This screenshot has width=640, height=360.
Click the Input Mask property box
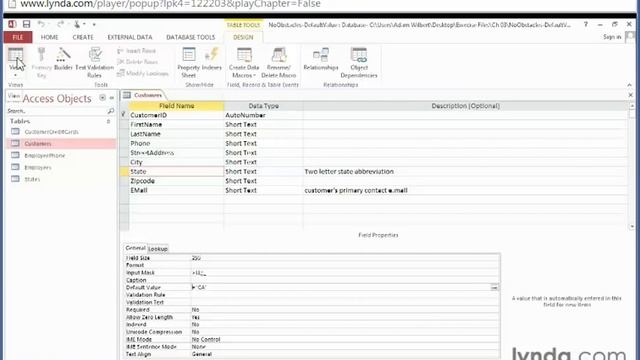pyautogui.click(x=345, y=273)
